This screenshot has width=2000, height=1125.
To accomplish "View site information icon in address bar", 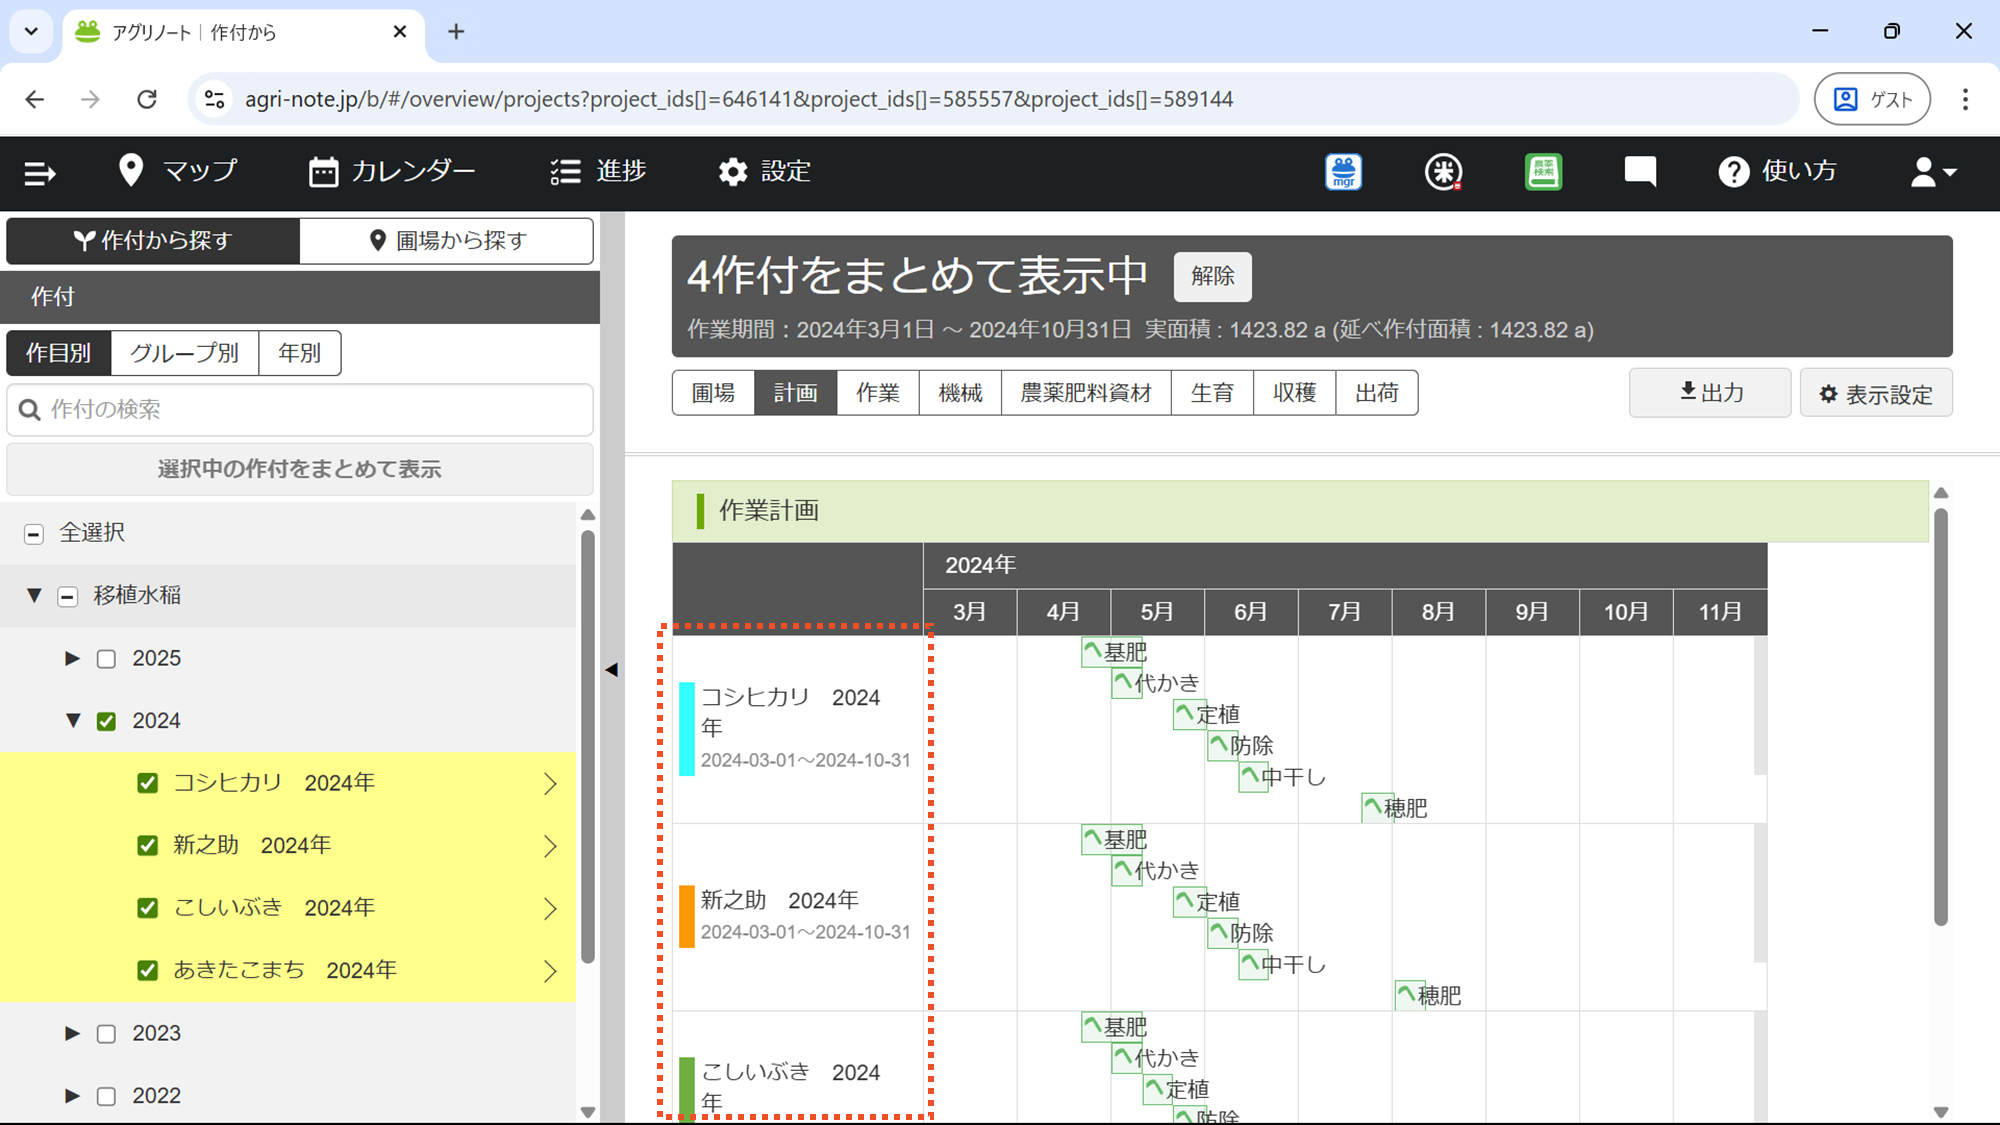I will [x=214, y=99].
